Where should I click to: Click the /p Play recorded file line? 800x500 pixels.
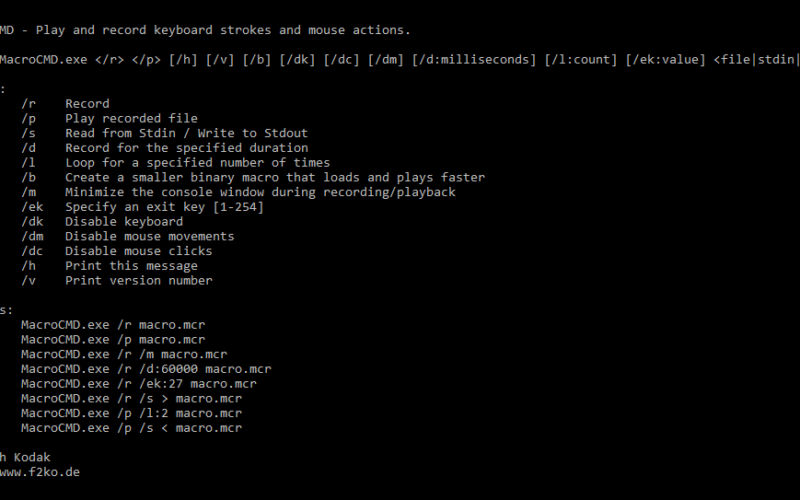pyautogui.click(x=109, y=118)
